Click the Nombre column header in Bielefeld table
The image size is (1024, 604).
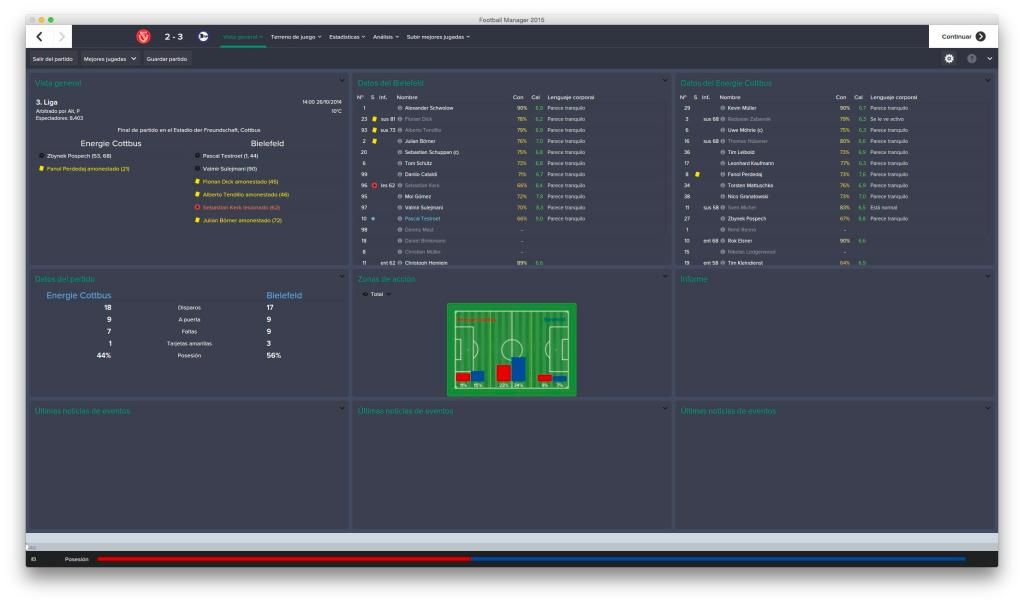pos(407,97)
